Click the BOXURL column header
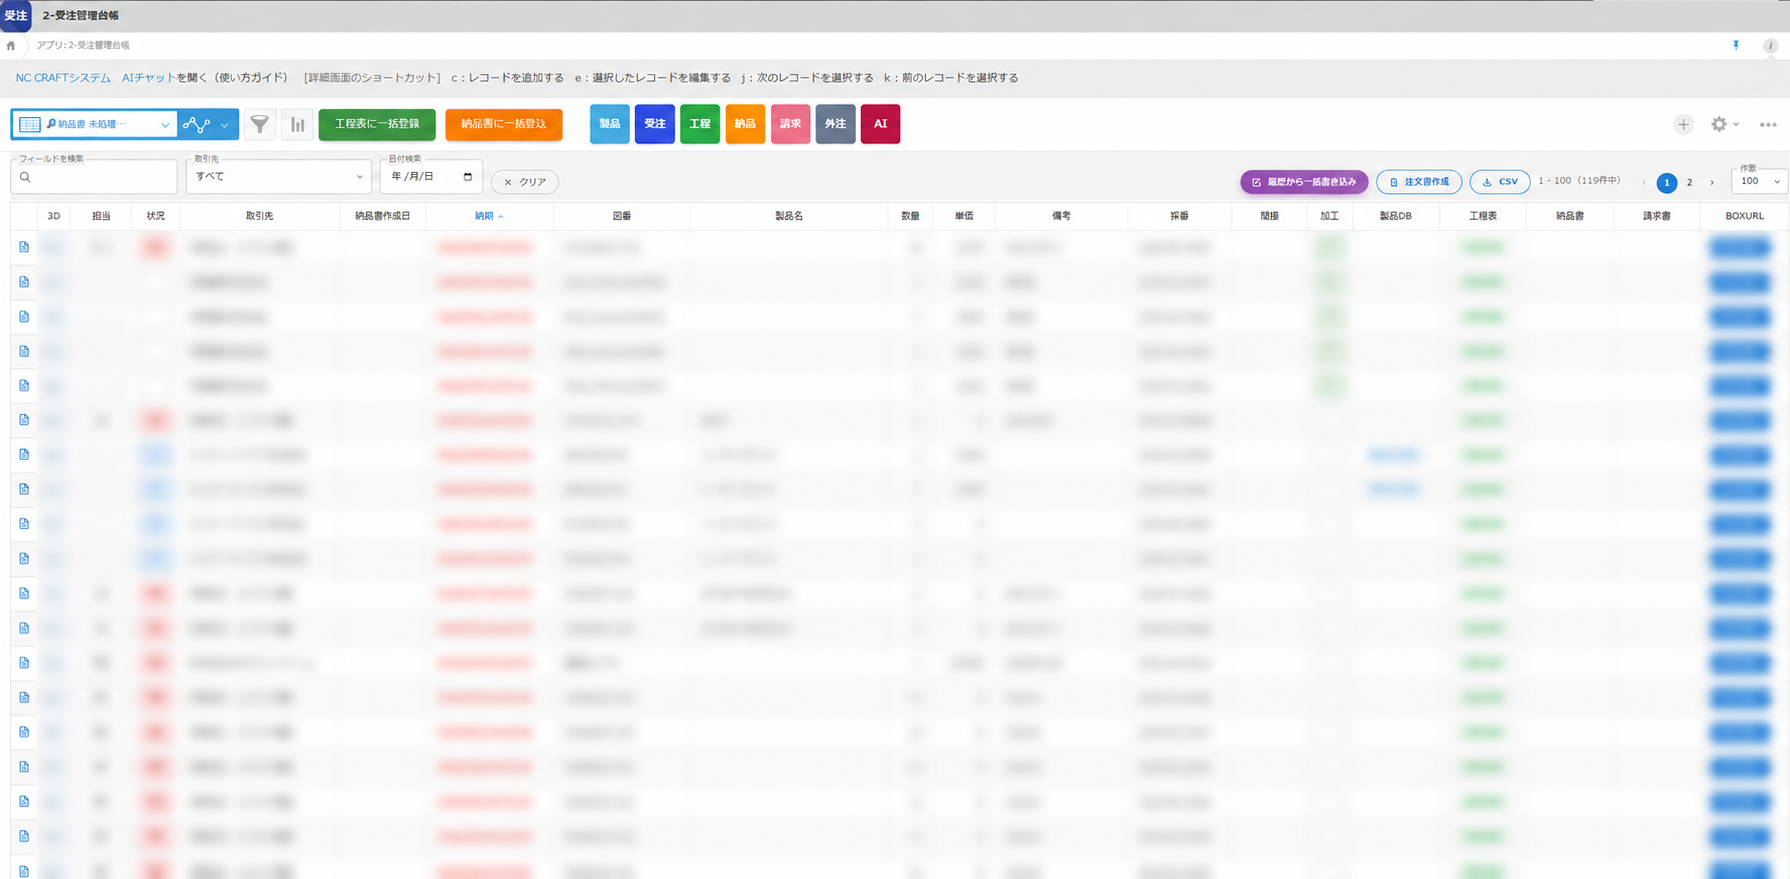Viewport: 1790px width, 879px height. [1744, 216]
